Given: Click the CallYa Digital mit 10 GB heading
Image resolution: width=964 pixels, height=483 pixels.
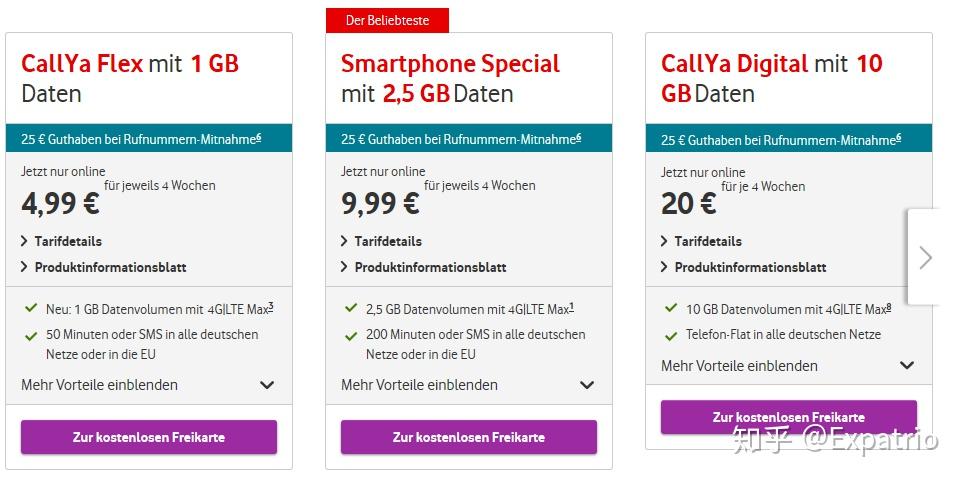Looking at the screenshot, I should [x=771, y=78].
